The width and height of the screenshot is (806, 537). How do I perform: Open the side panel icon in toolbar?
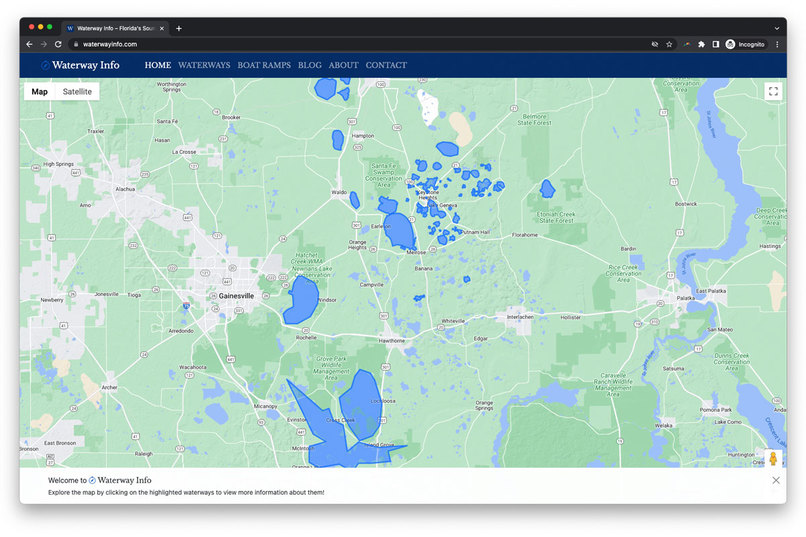(716, 44)
